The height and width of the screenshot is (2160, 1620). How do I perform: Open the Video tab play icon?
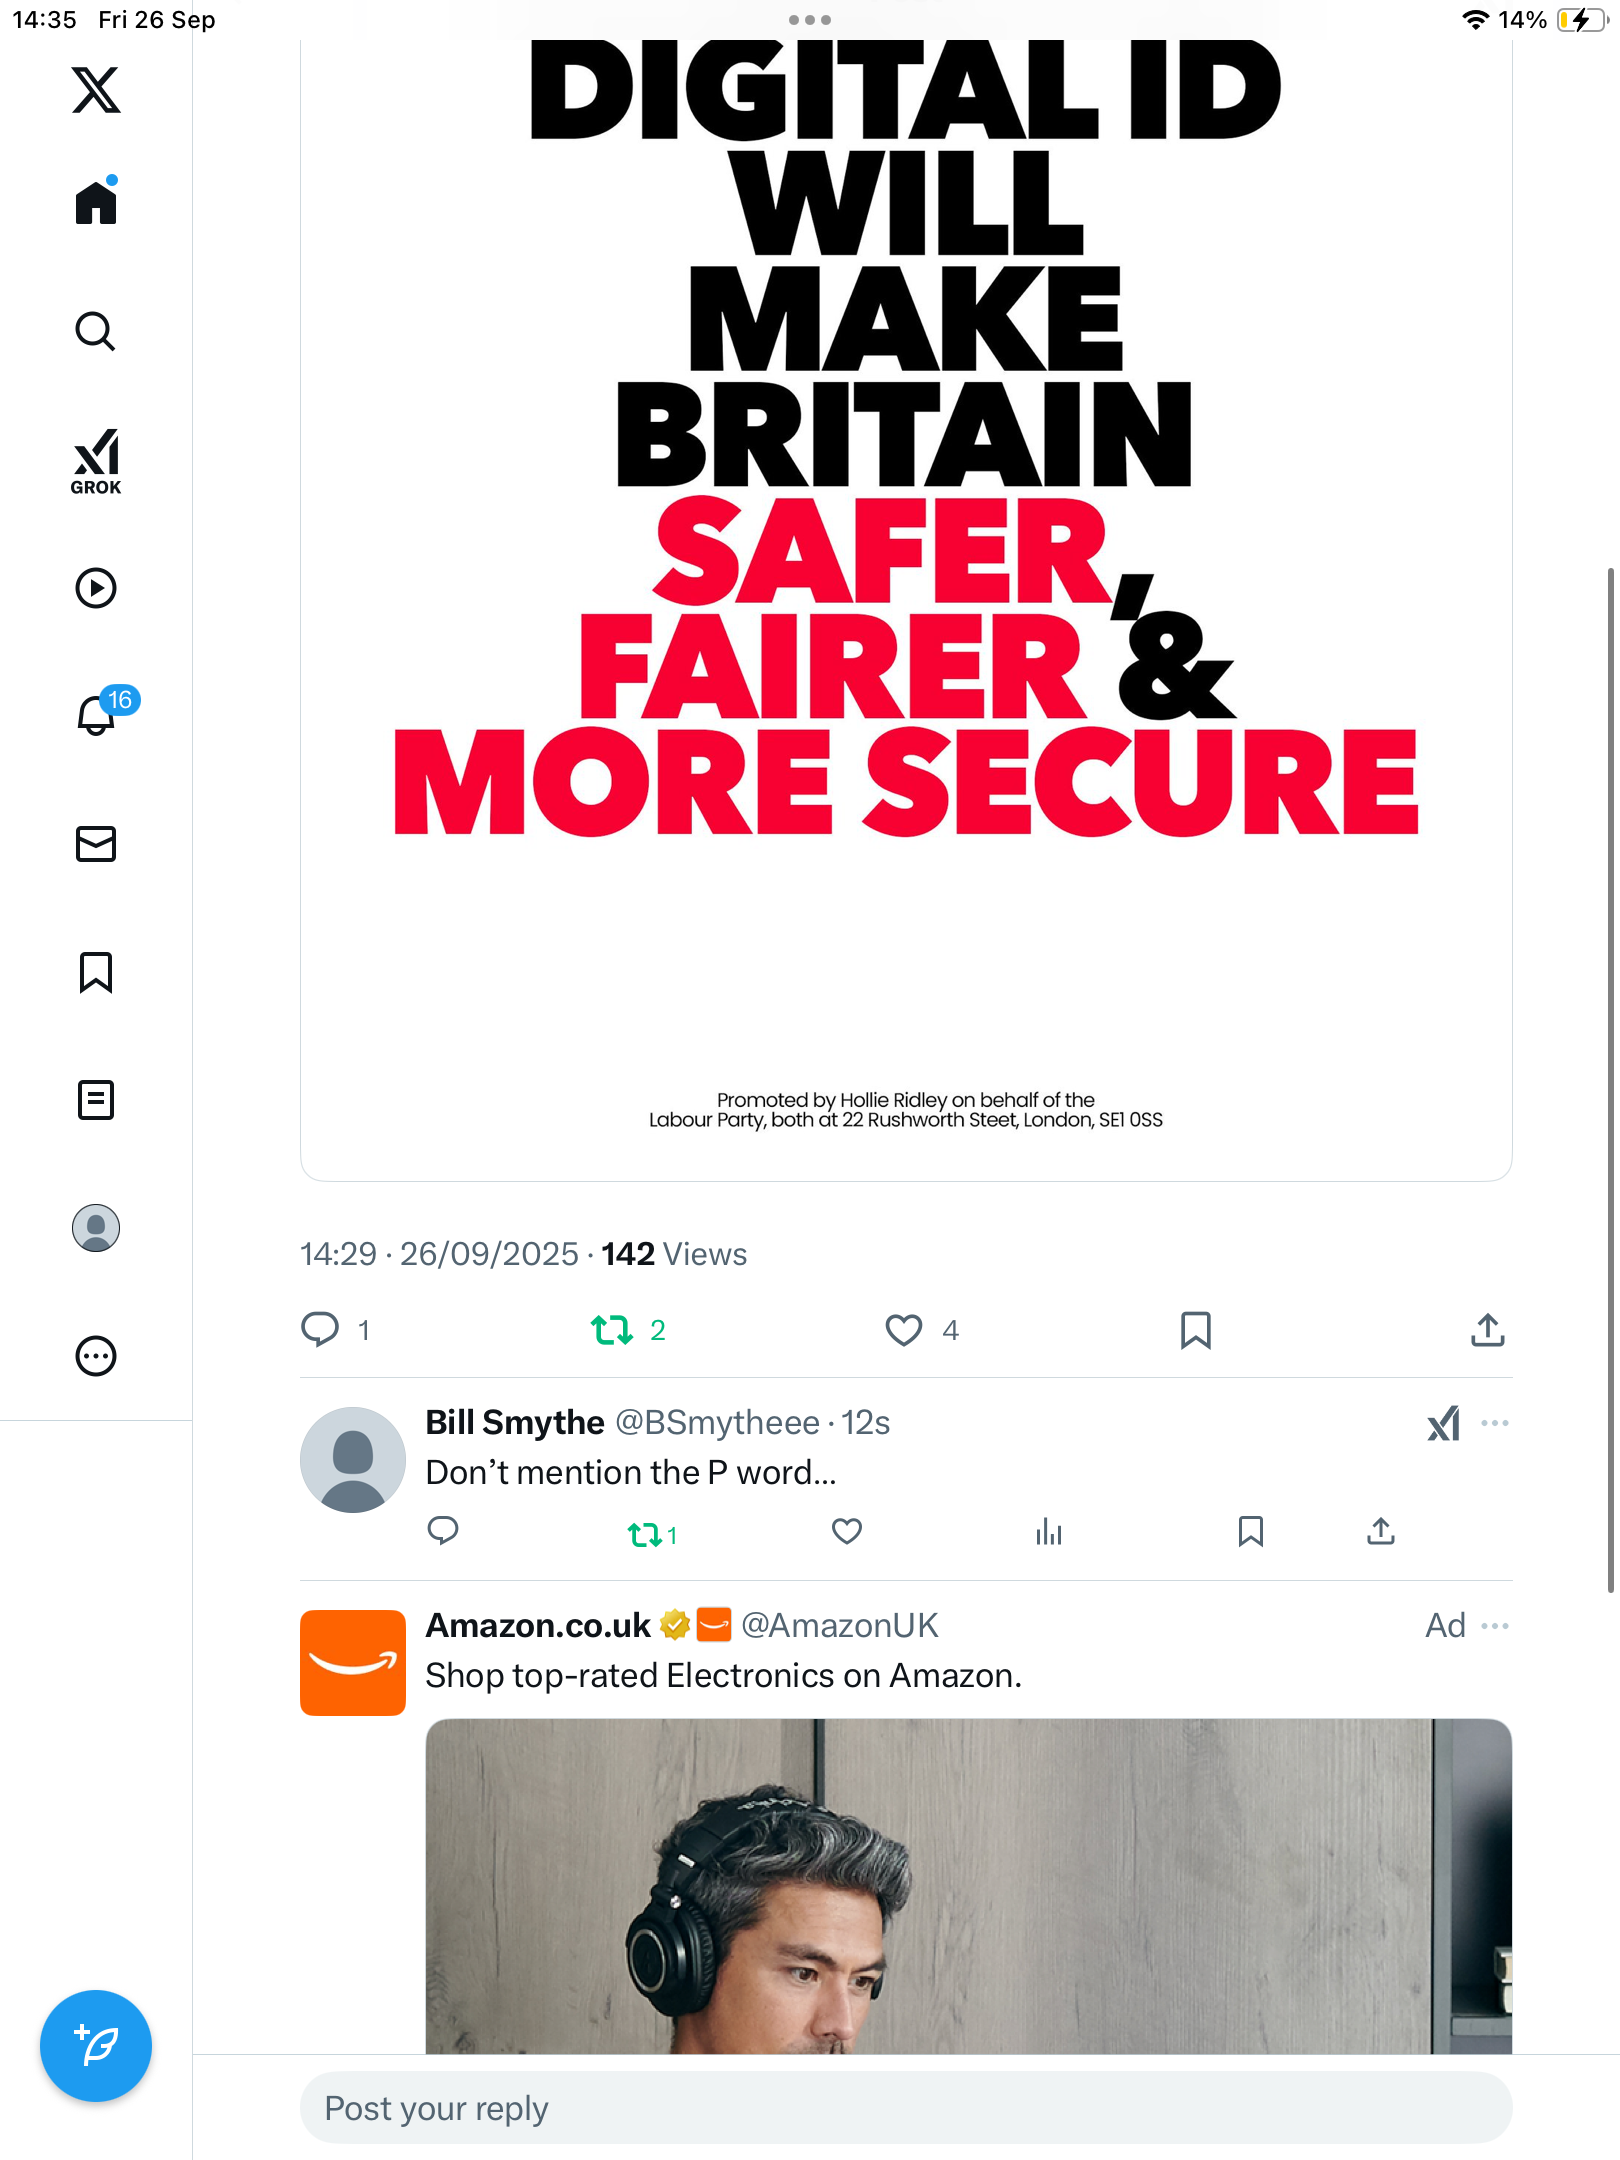pos(96,588)
